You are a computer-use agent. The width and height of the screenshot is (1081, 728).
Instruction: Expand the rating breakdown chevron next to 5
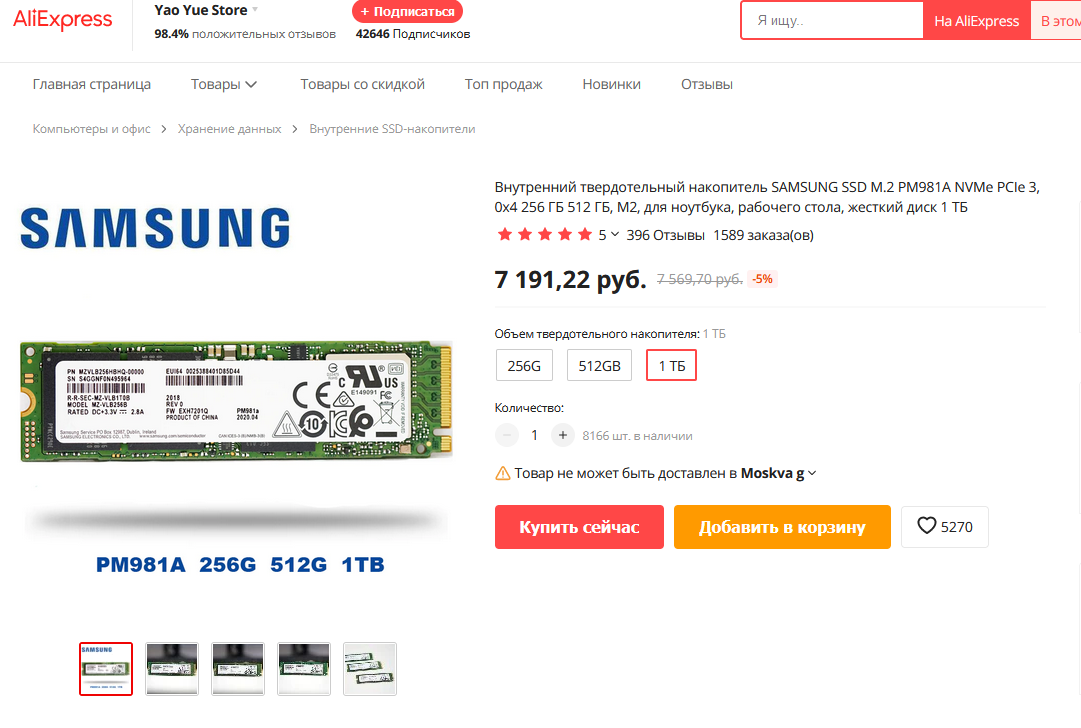614,235
